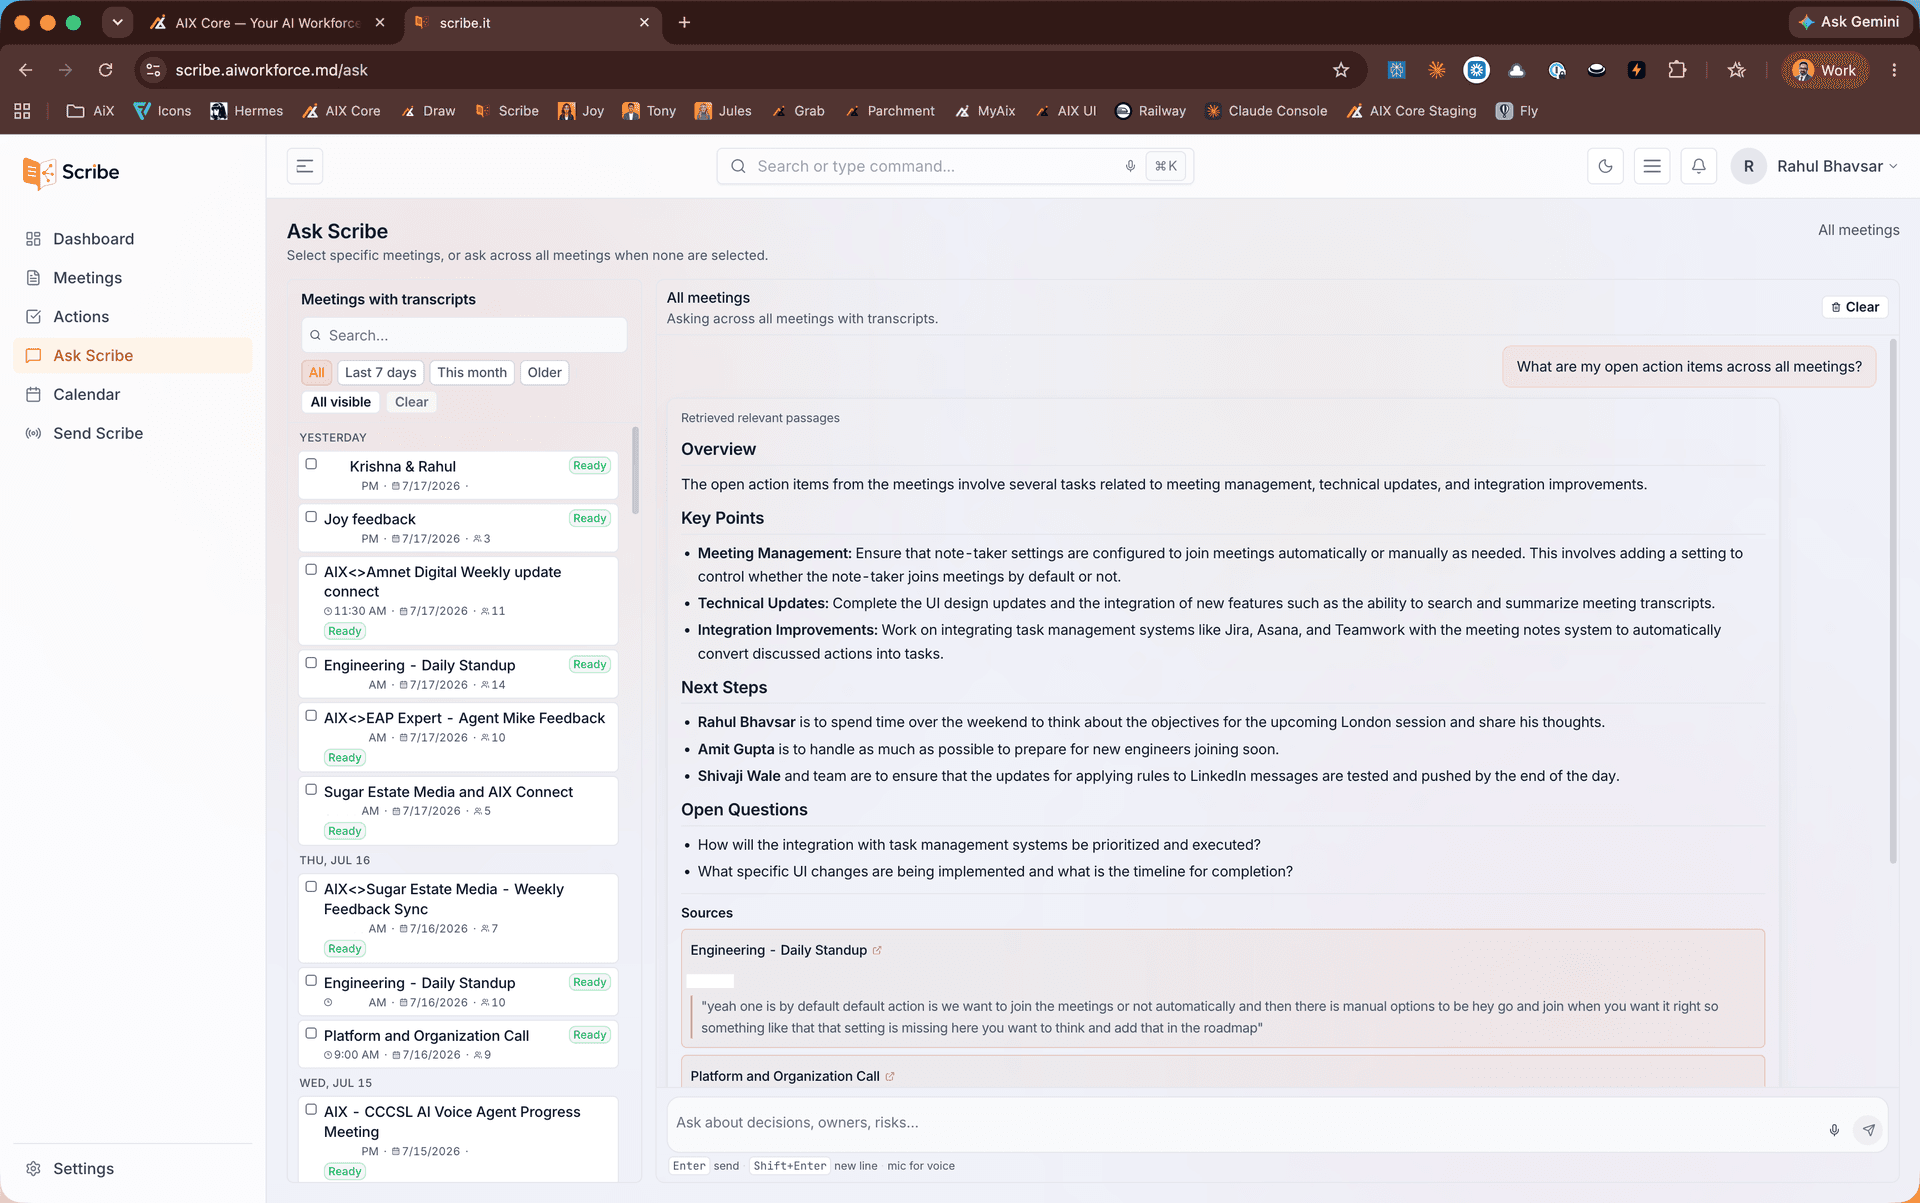Click the list menu icon beside moon
The height and width of the screenshot is (1203, 1920).
[1652, 166]
